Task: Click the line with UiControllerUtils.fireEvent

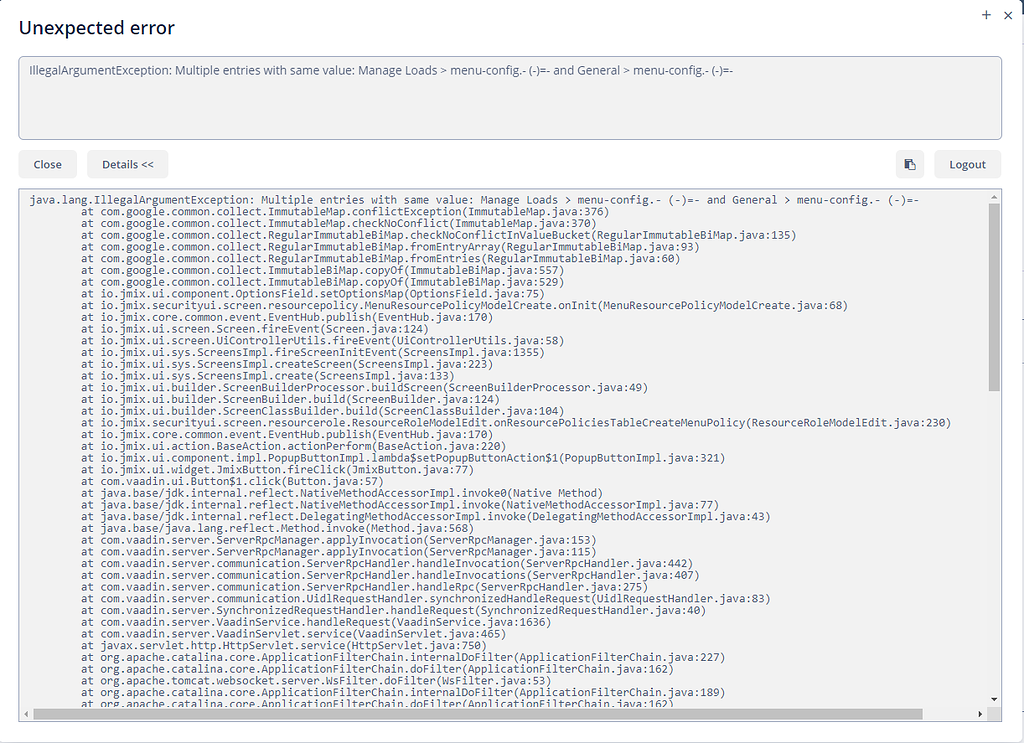Action: (x=323, y=341)
